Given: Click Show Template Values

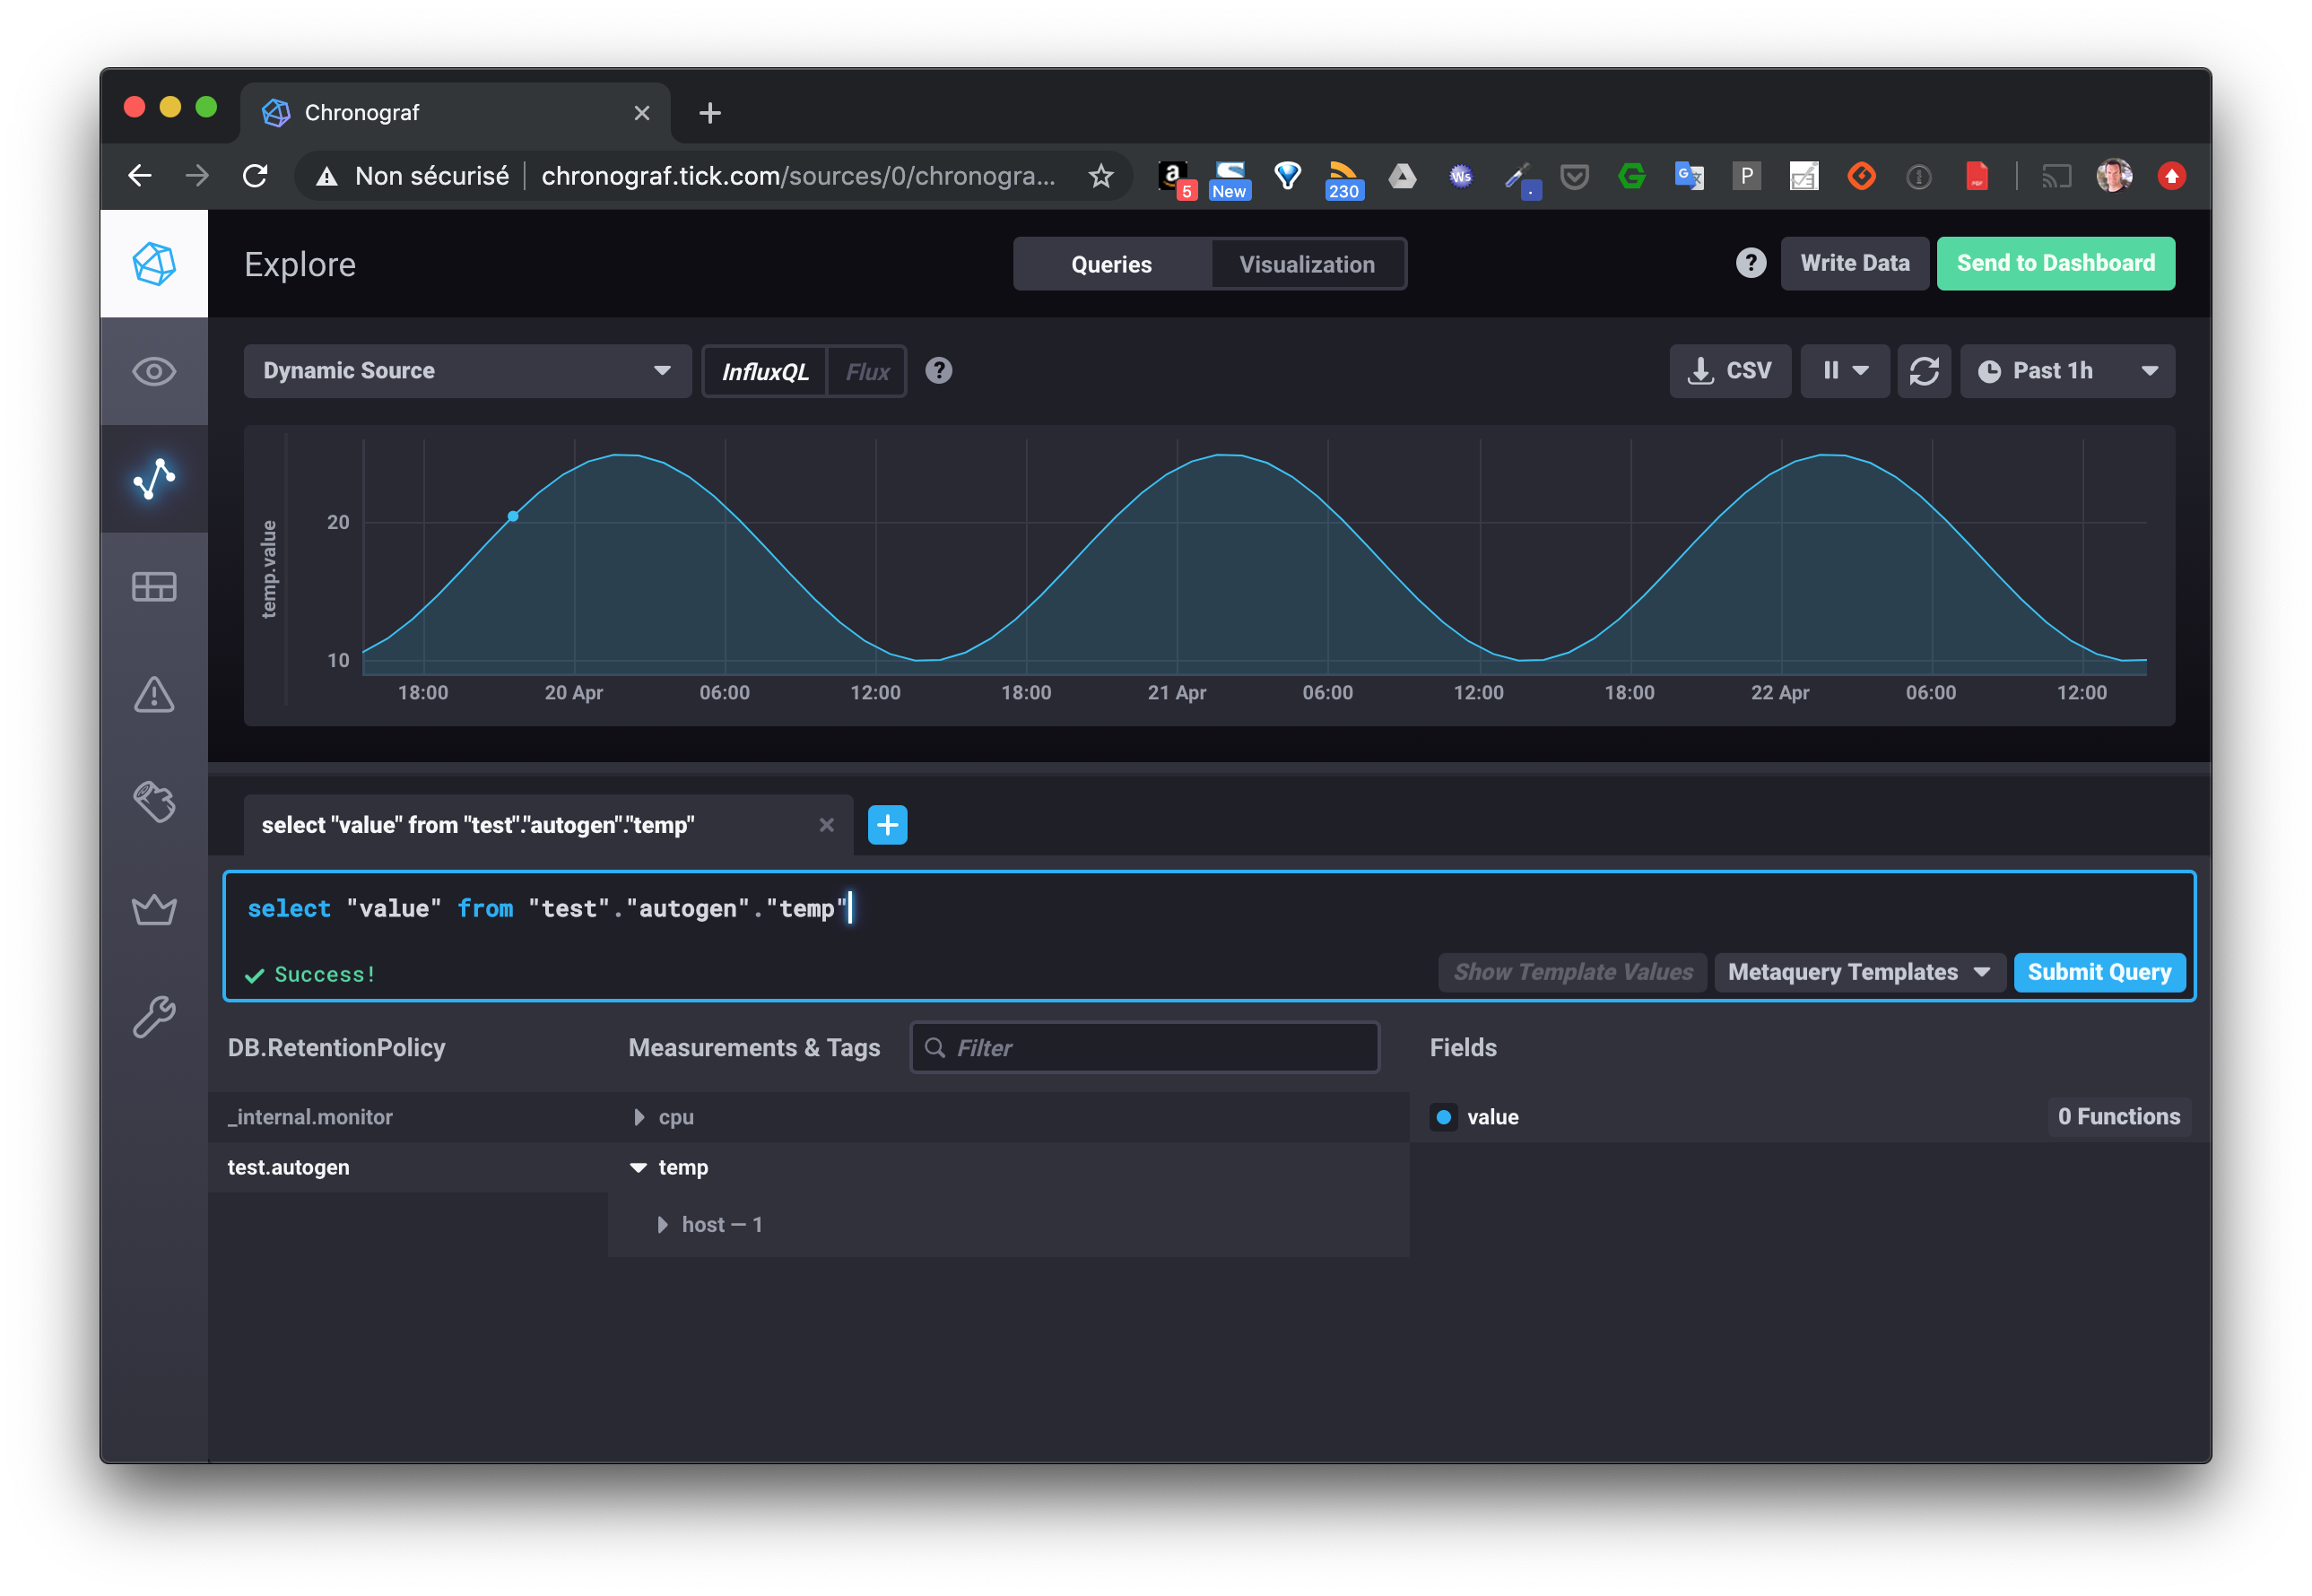Looking at the screenshot, I should 1572,972.
